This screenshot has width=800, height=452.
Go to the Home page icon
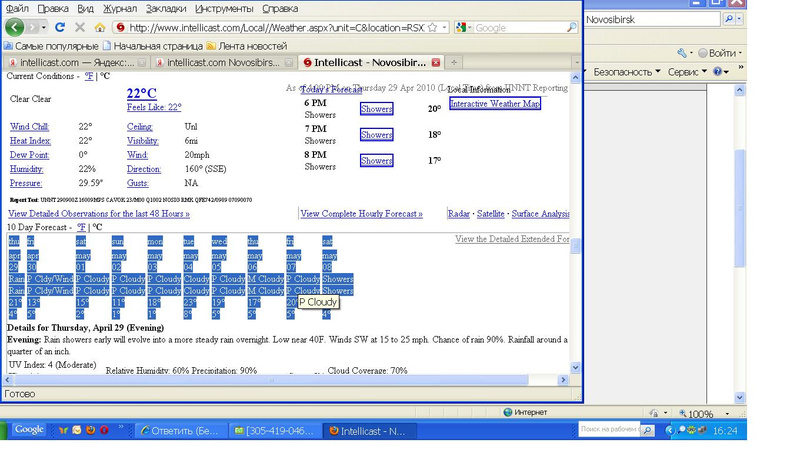pos(99,28)
